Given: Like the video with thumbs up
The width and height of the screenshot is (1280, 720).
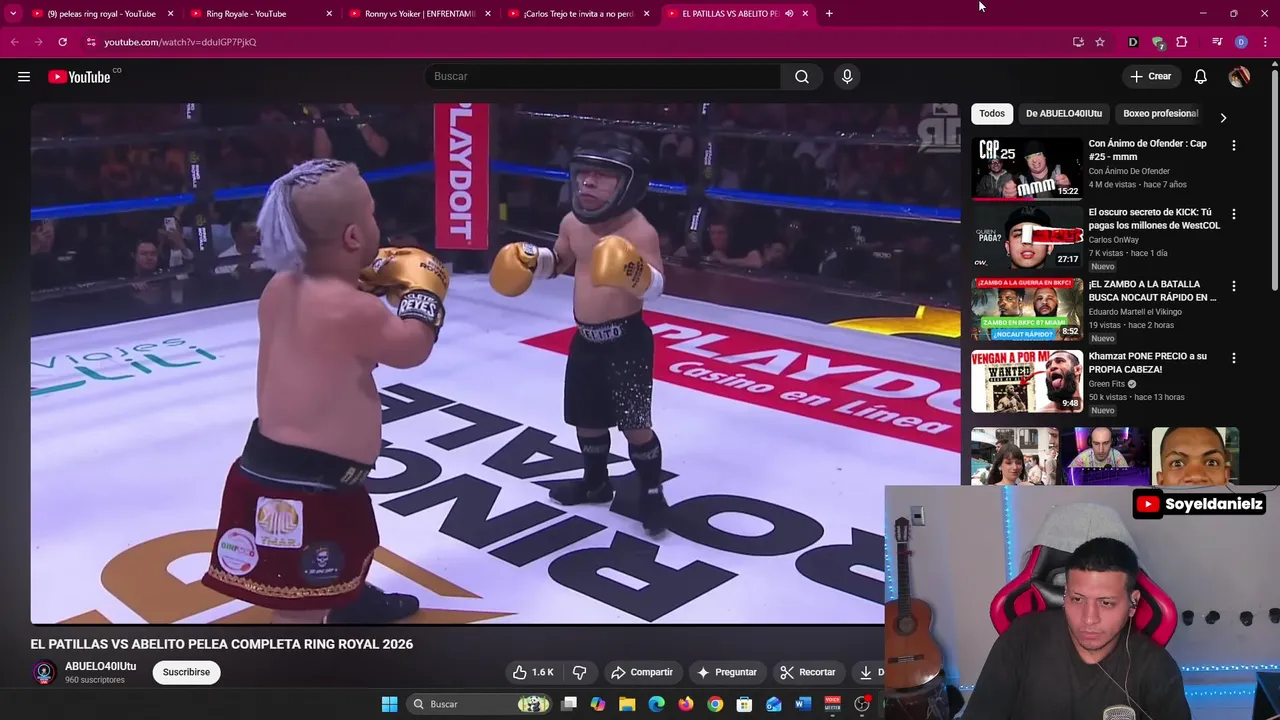Looking at the screenshot, I should click(532, 672).
